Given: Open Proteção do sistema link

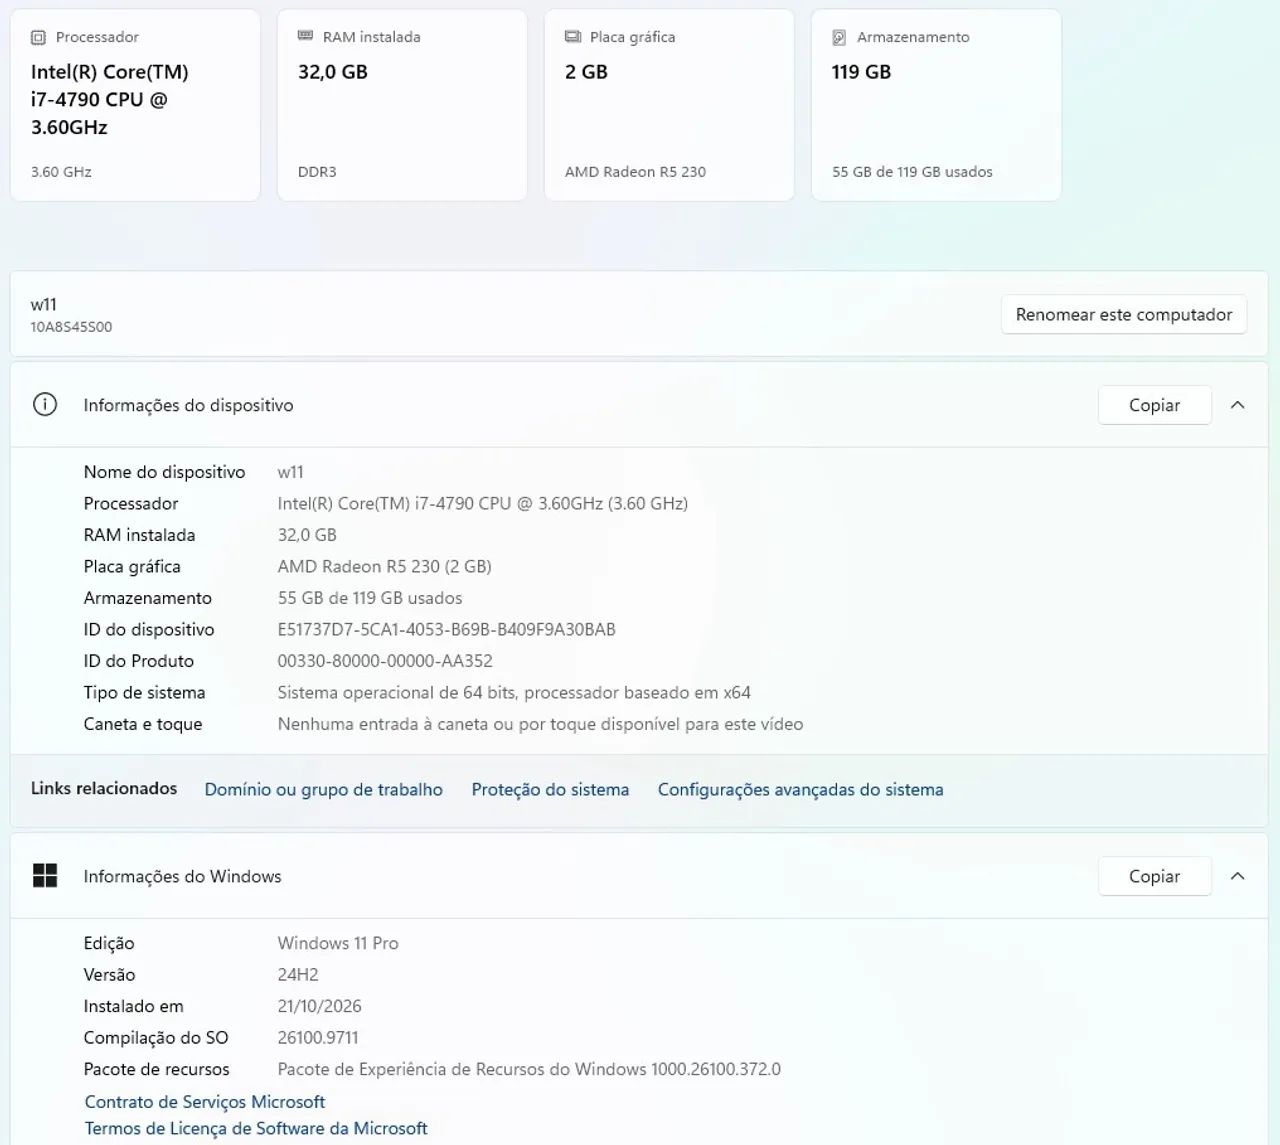Looking at the screenshot, I should 551,789.
